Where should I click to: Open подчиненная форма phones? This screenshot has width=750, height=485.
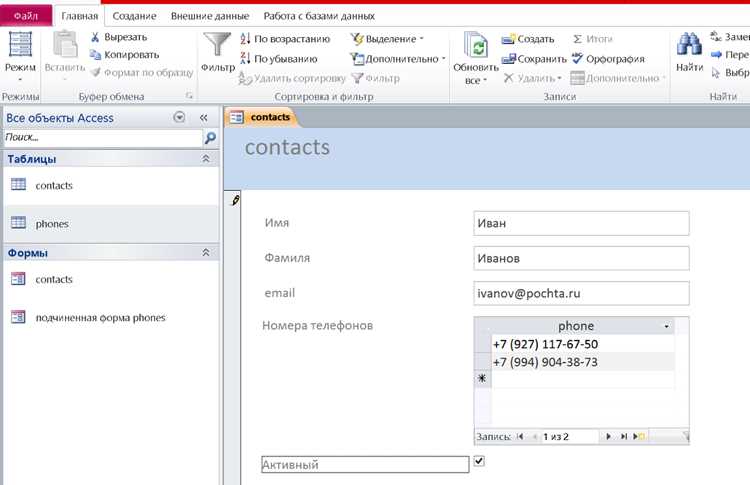click(x=111, y=317)
